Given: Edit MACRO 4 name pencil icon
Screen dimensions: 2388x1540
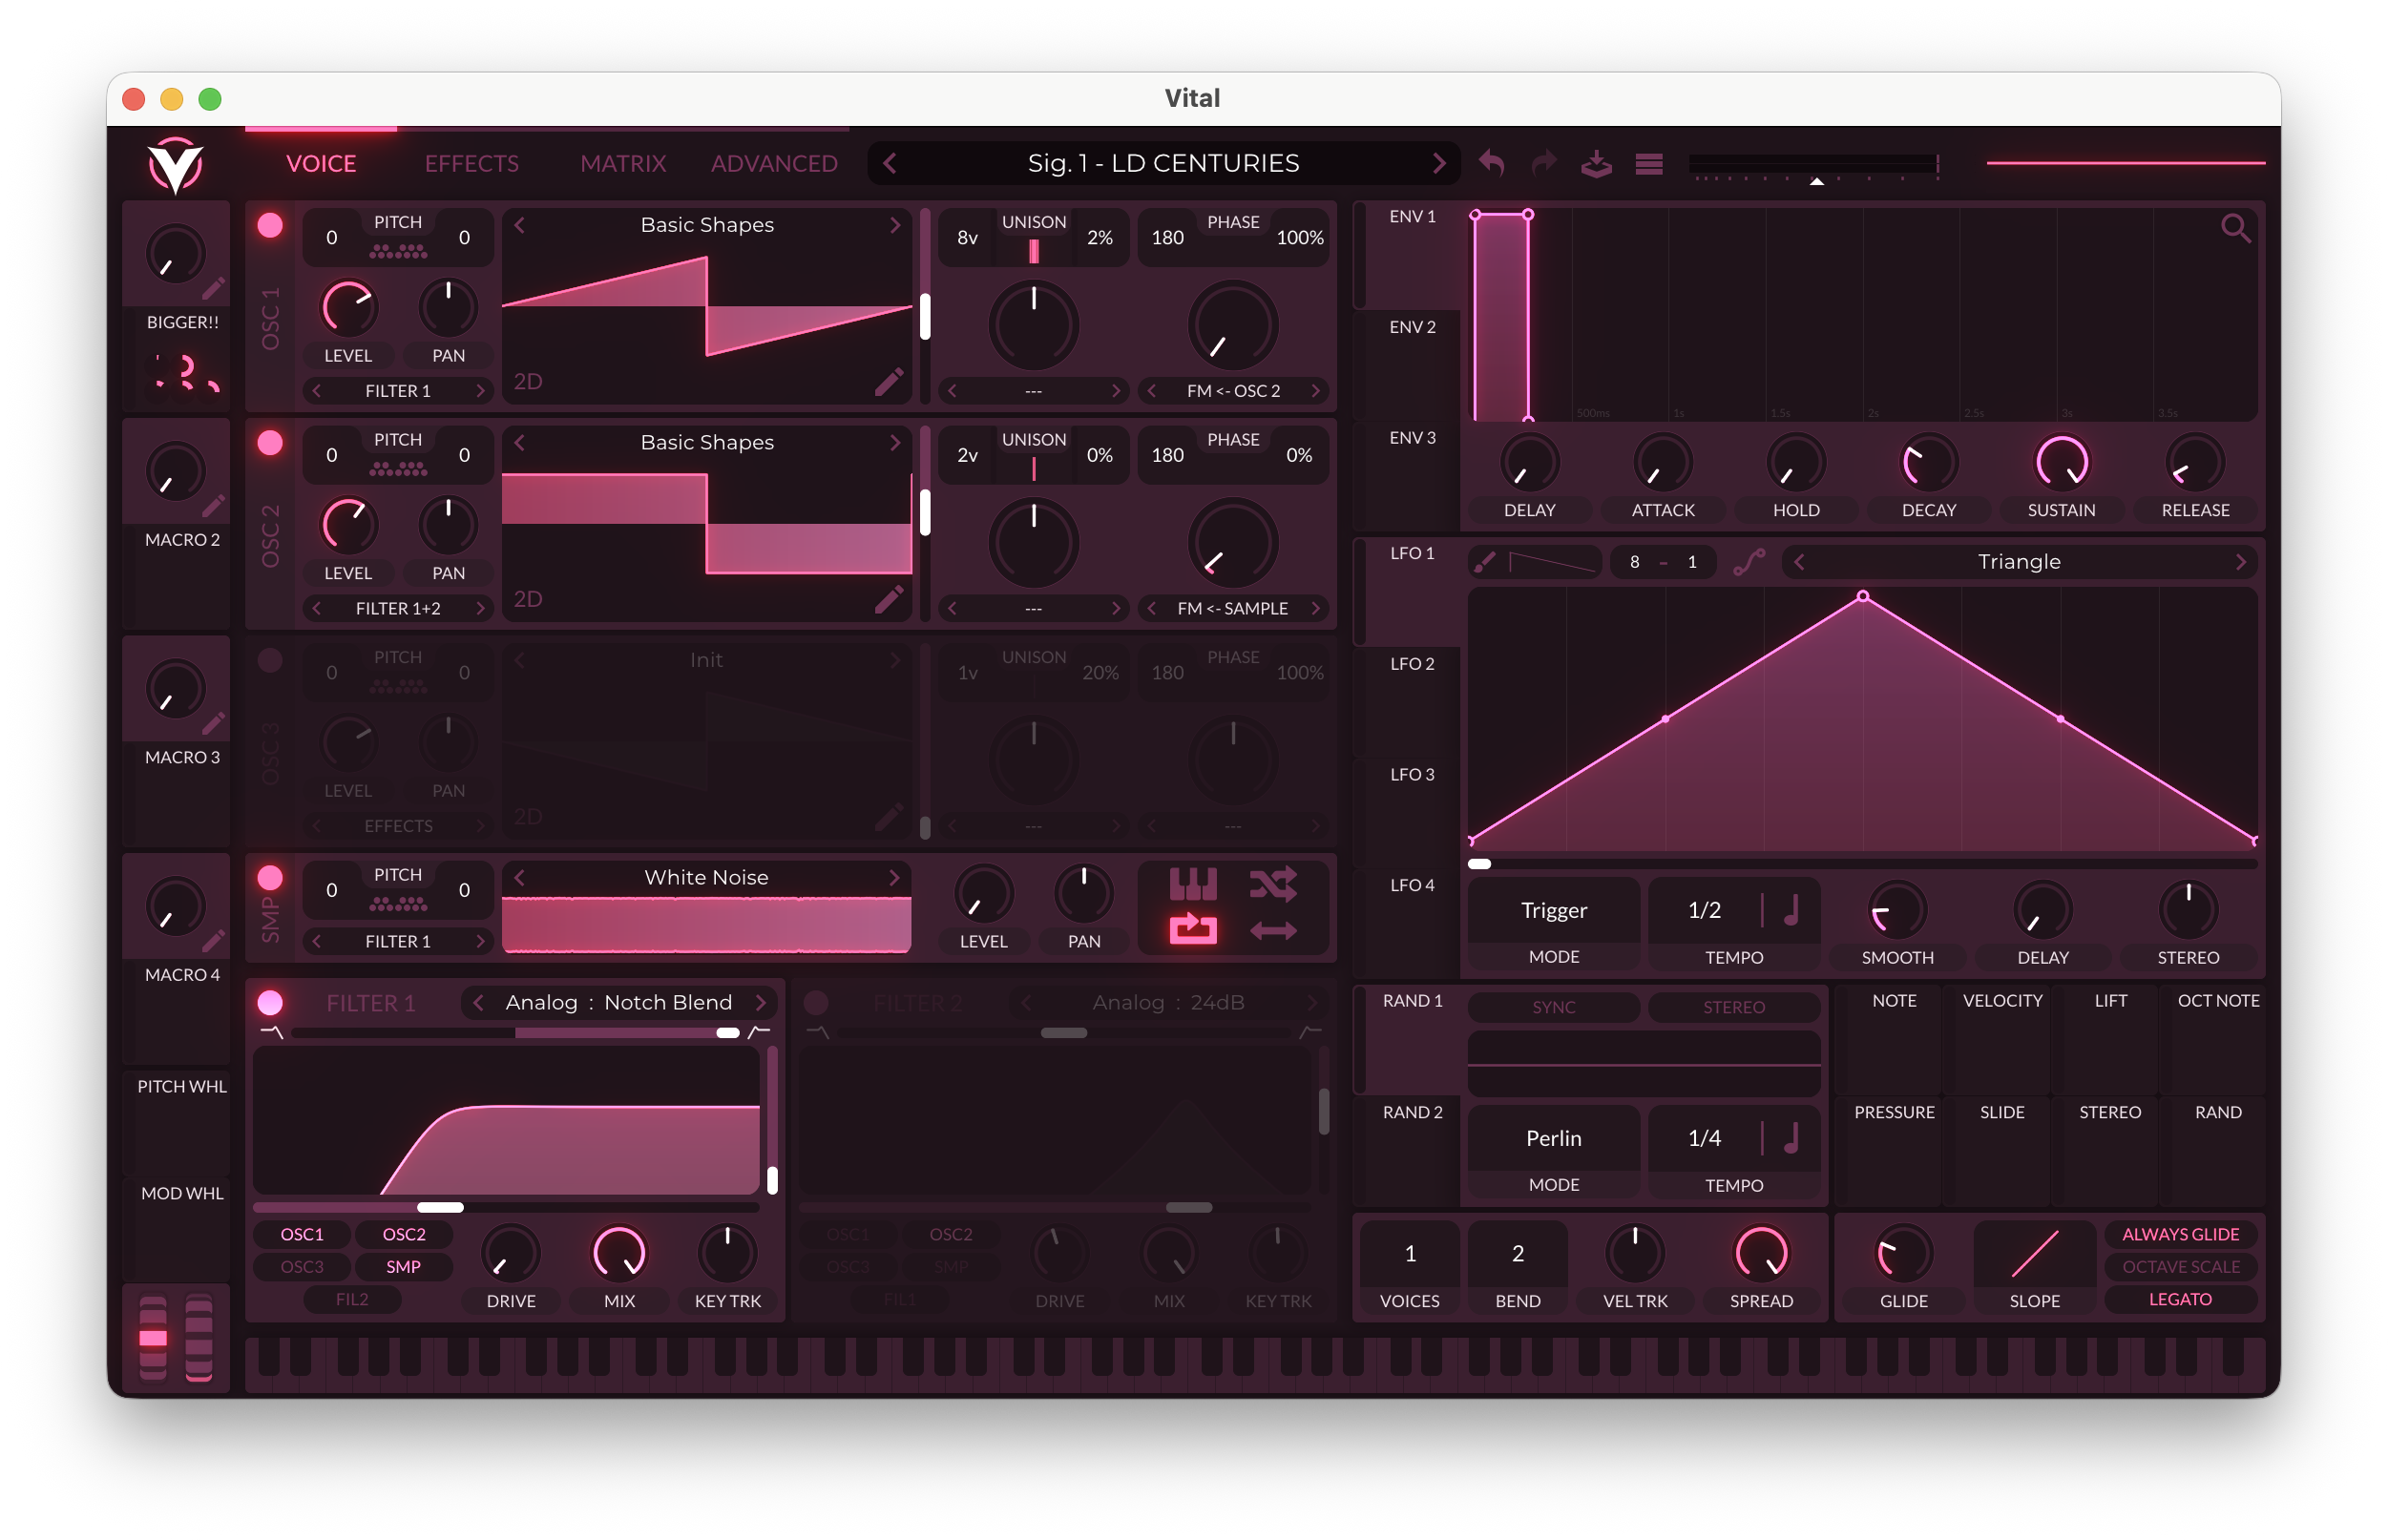Looking at the screenshot, I should [x=213, y=941].
